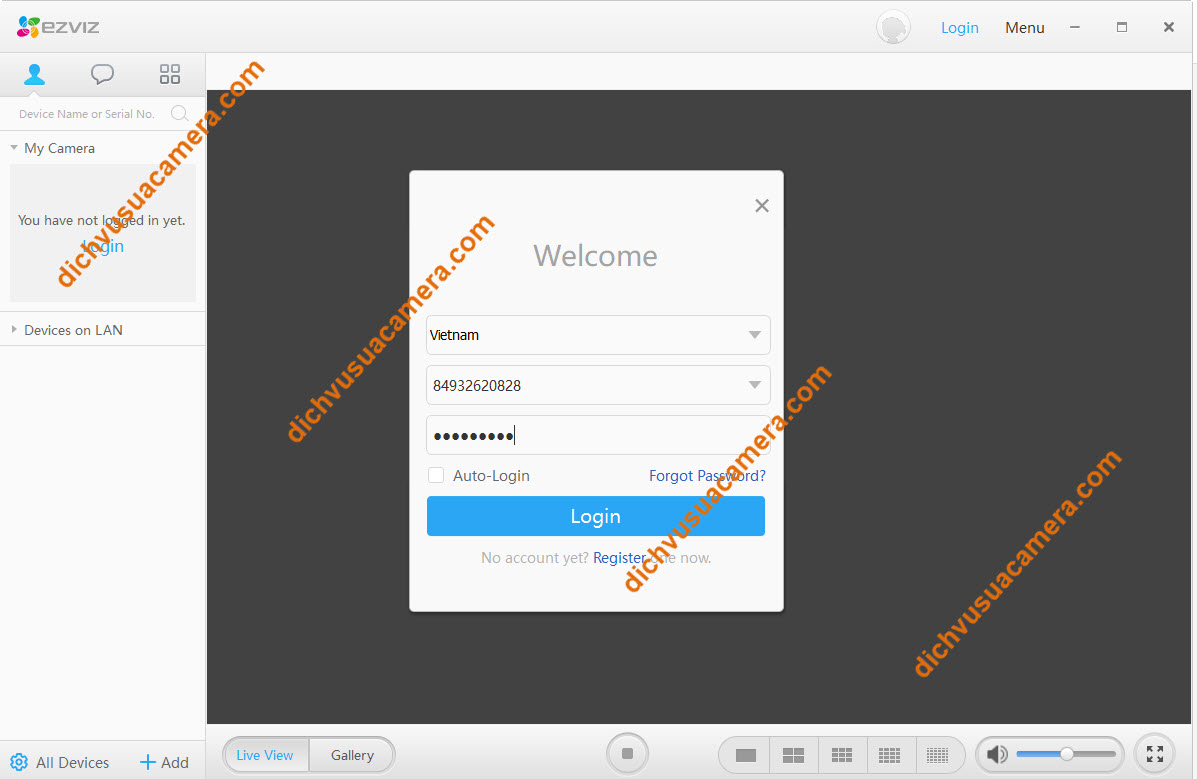This screenshot has height=779, width=1197.
Task: Enable the Auto-Login checkbox
Action: point(436,476)
